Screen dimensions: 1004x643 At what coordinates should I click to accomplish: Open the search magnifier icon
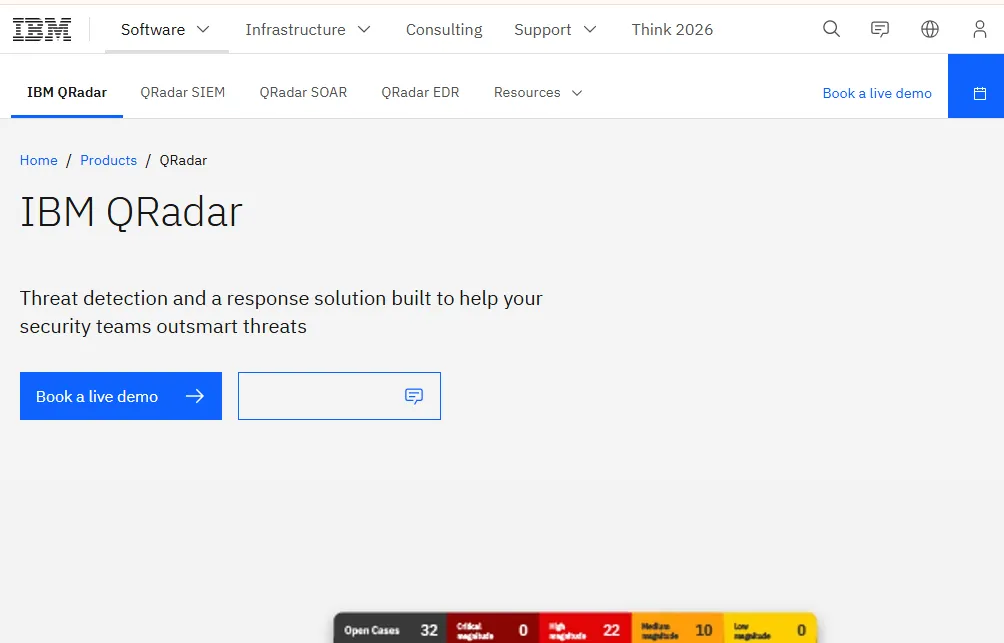(831, 29)
